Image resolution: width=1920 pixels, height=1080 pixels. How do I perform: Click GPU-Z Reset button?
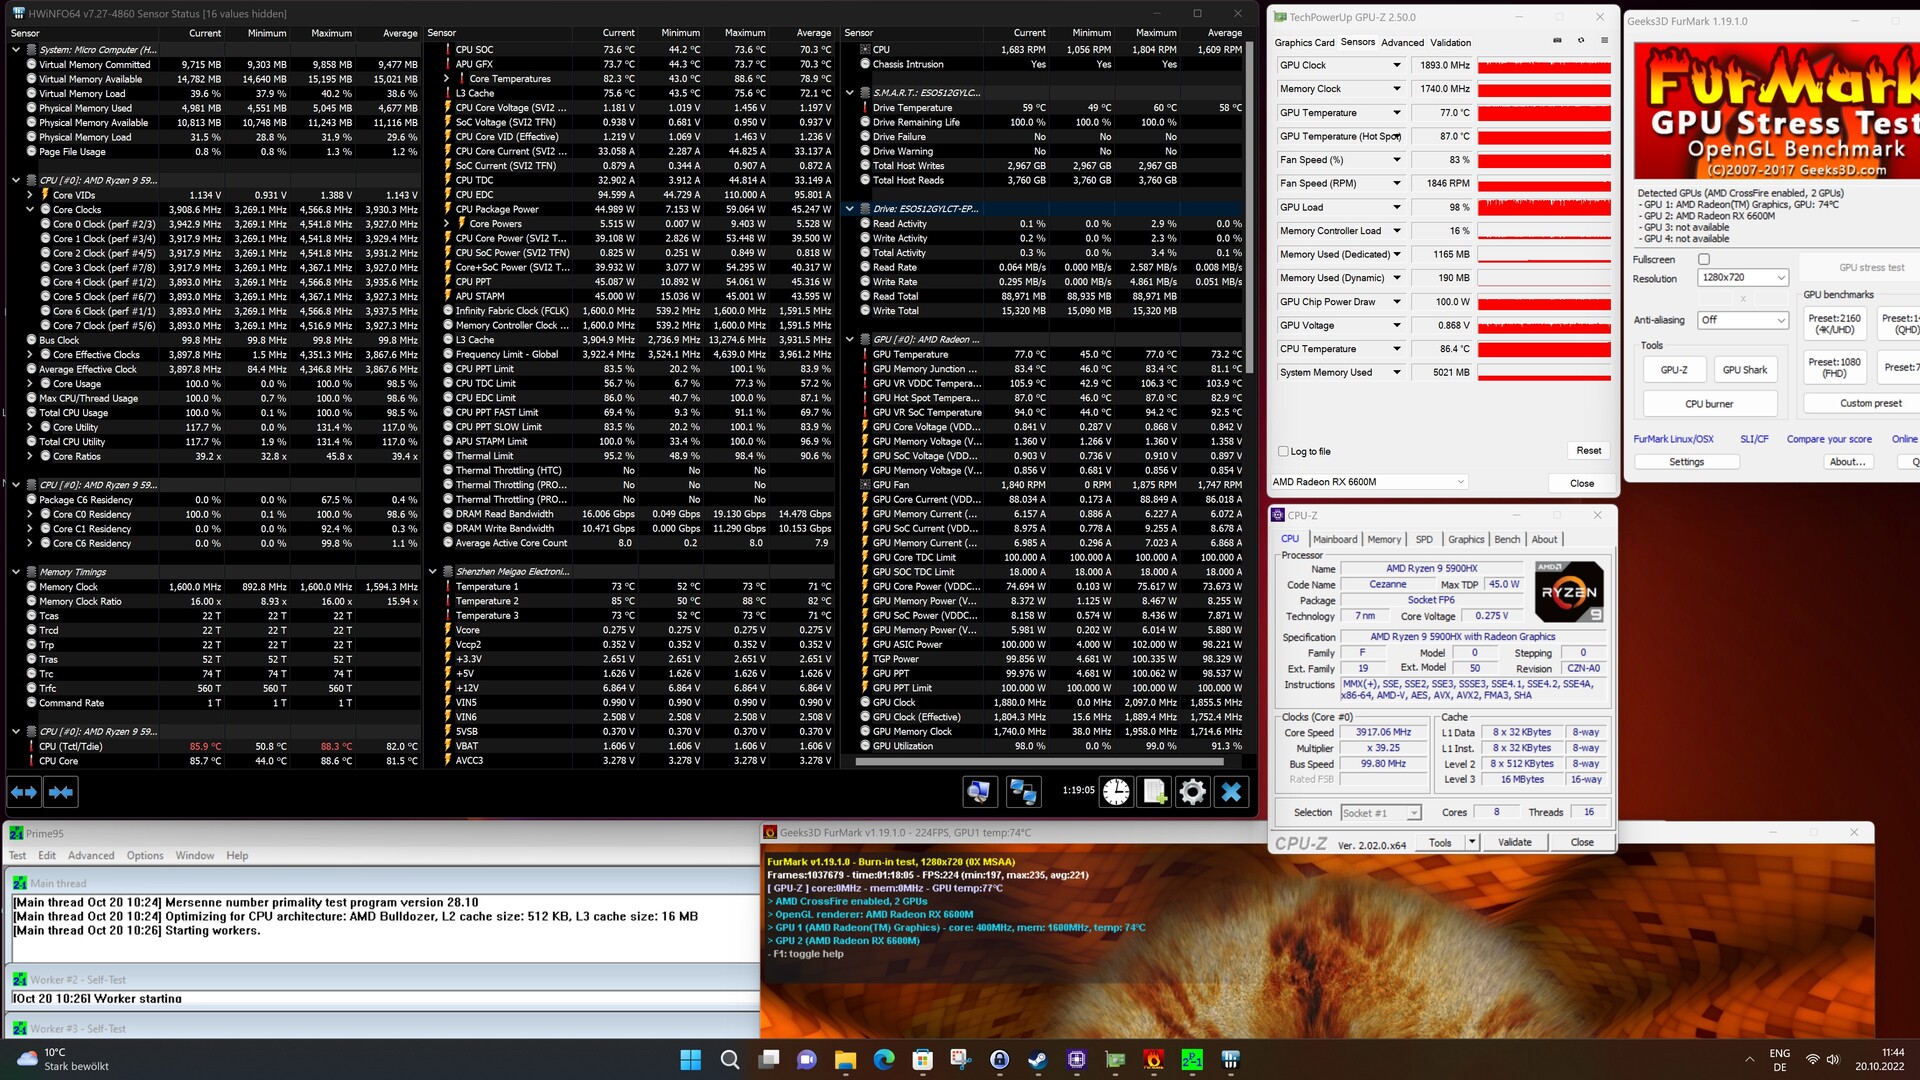pyautogui.click(x=1588, y=451)
